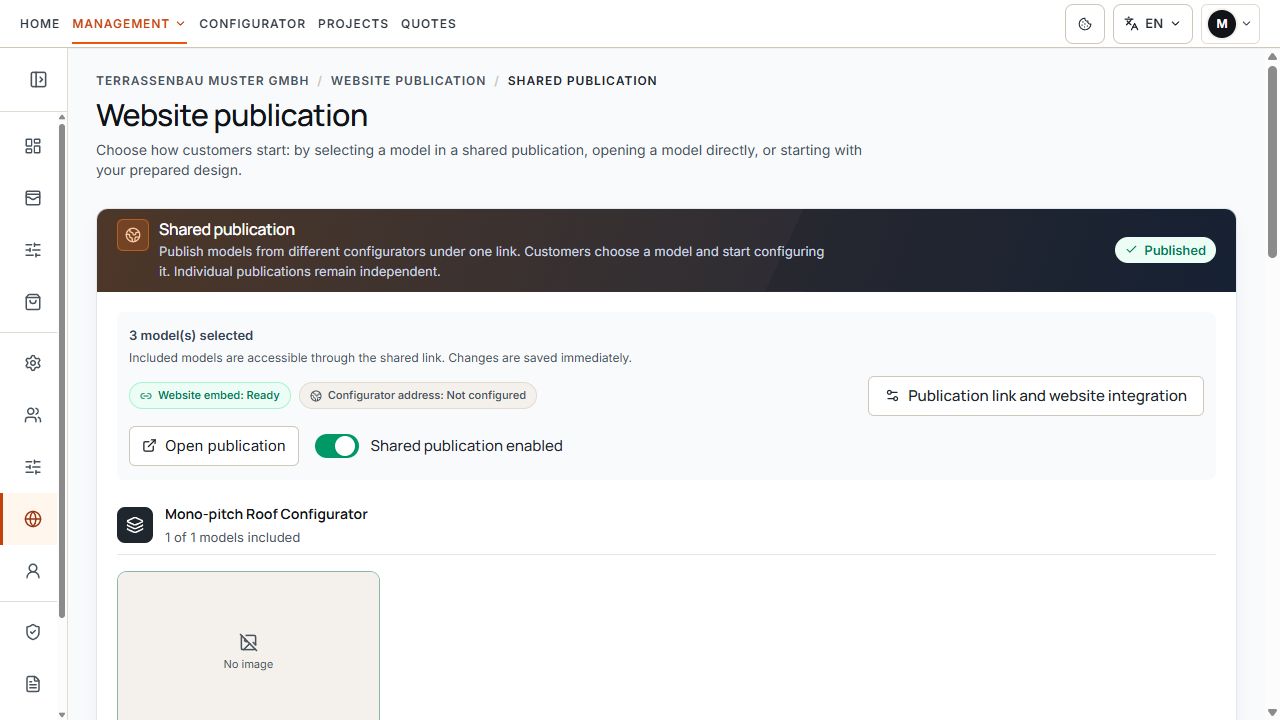
Task: Open the shopping bag icon in sidebar
Action: 33,302
